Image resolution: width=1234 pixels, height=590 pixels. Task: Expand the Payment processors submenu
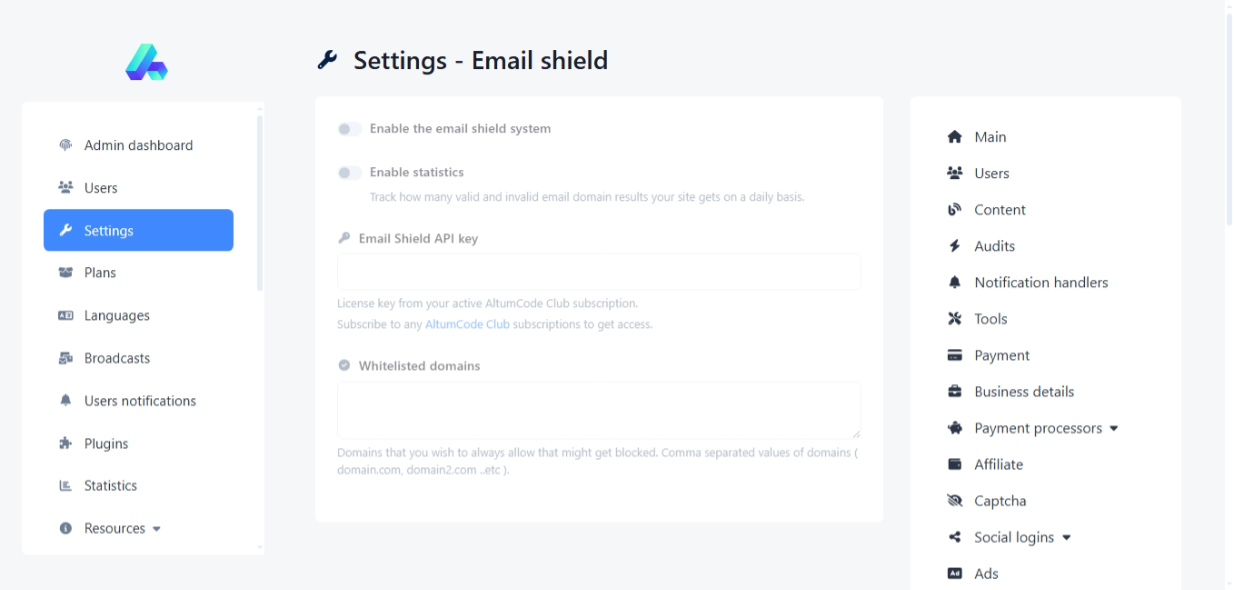pyautogui.click(x=1046, y=428)
